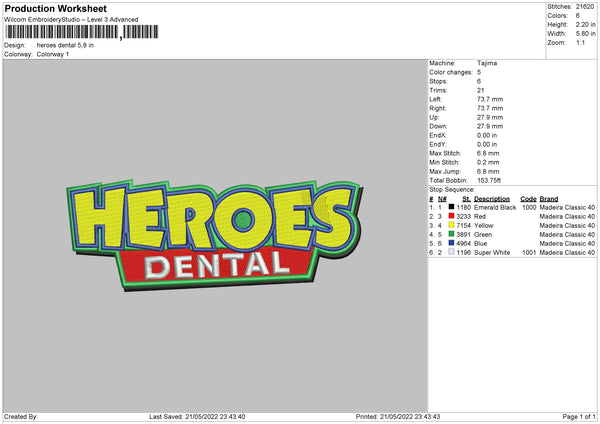Click the Green thread color swatch

pyautogui.click(x=452, y=234)
